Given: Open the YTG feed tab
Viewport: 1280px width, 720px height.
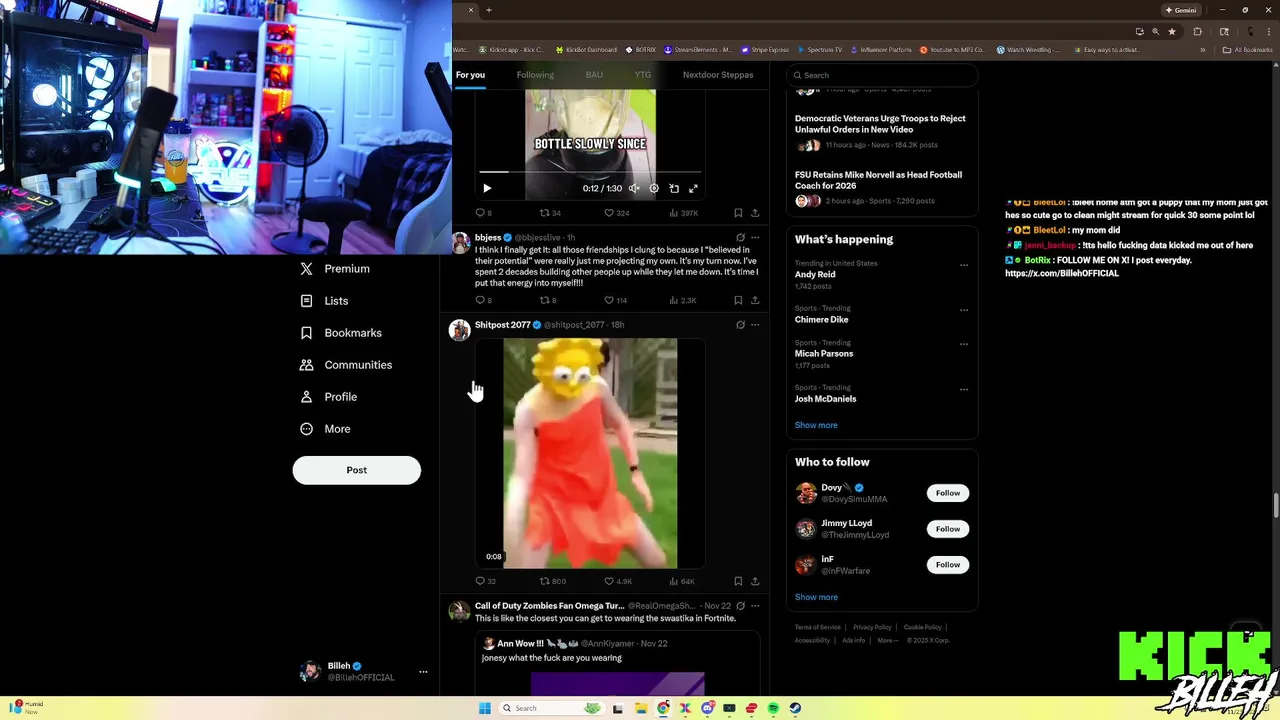Looking at the screenshot, I should coord(643,75).
